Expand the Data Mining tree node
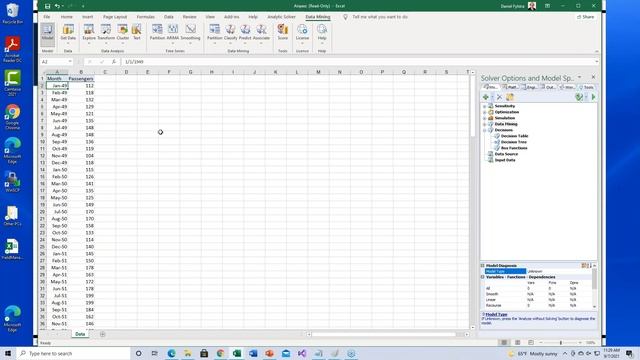The height and width of the screenshot is (360, 640). (x=484, y=124)
